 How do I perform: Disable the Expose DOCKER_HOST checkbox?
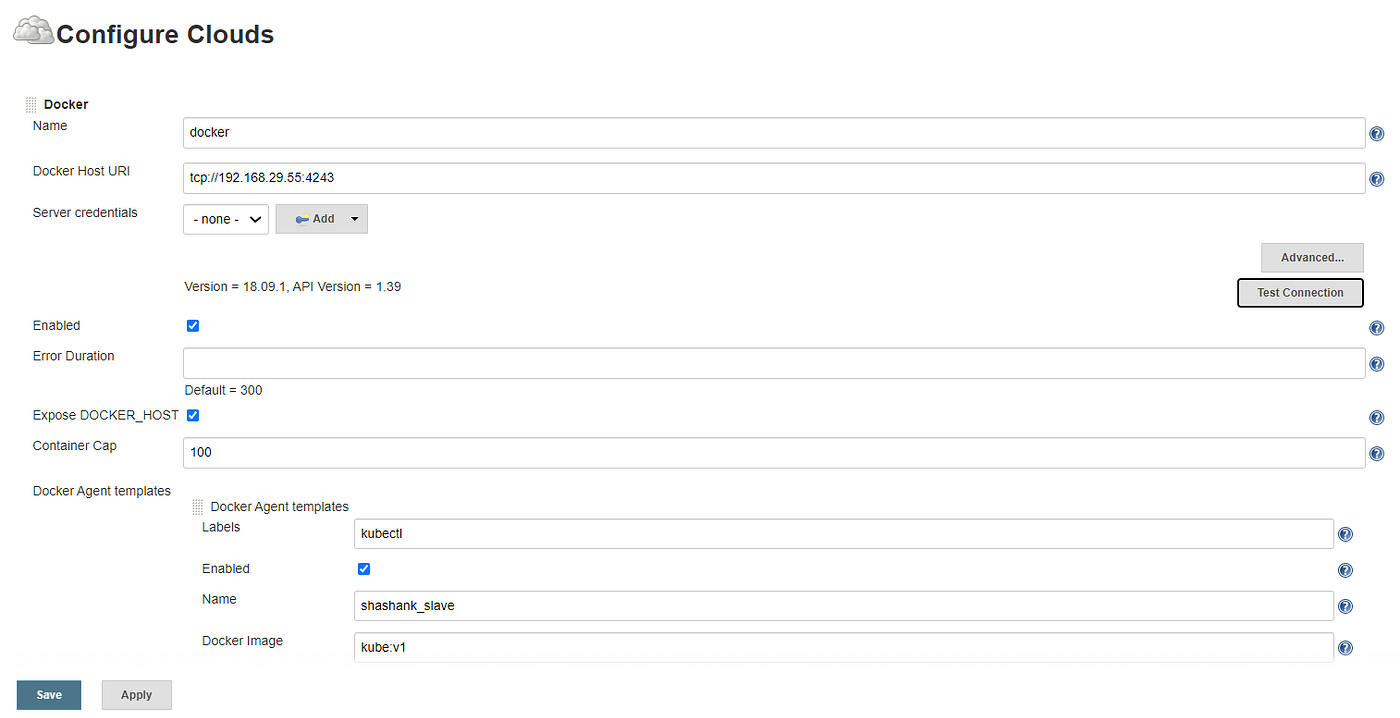coord(192,415)
